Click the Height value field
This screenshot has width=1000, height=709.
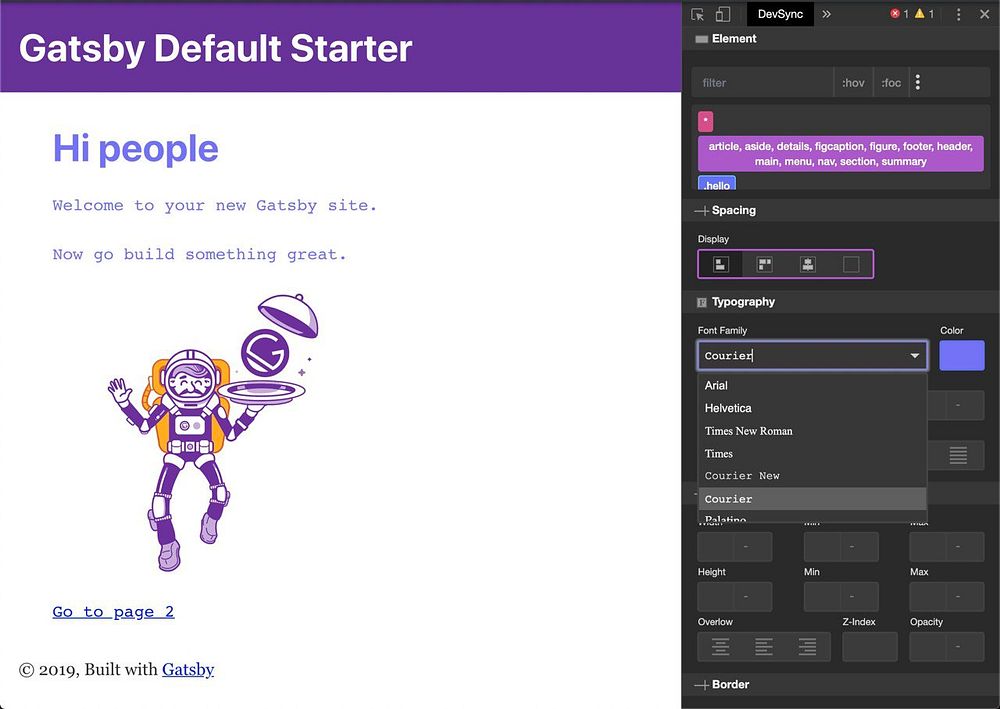coord(716,597)
